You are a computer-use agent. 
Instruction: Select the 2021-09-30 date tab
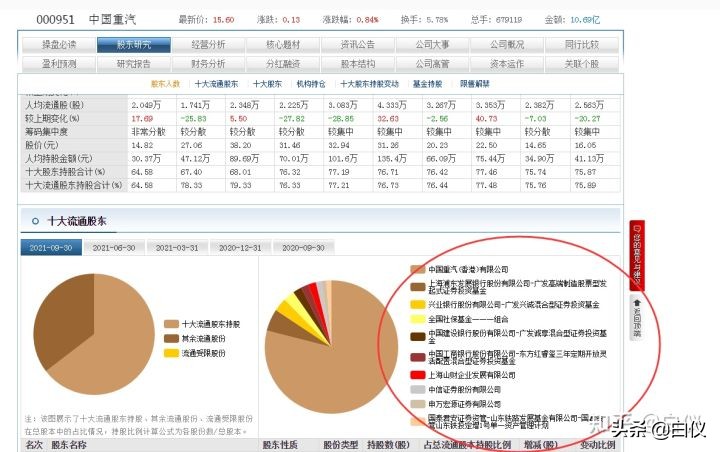pyautogui.click(x=51, y=248)
